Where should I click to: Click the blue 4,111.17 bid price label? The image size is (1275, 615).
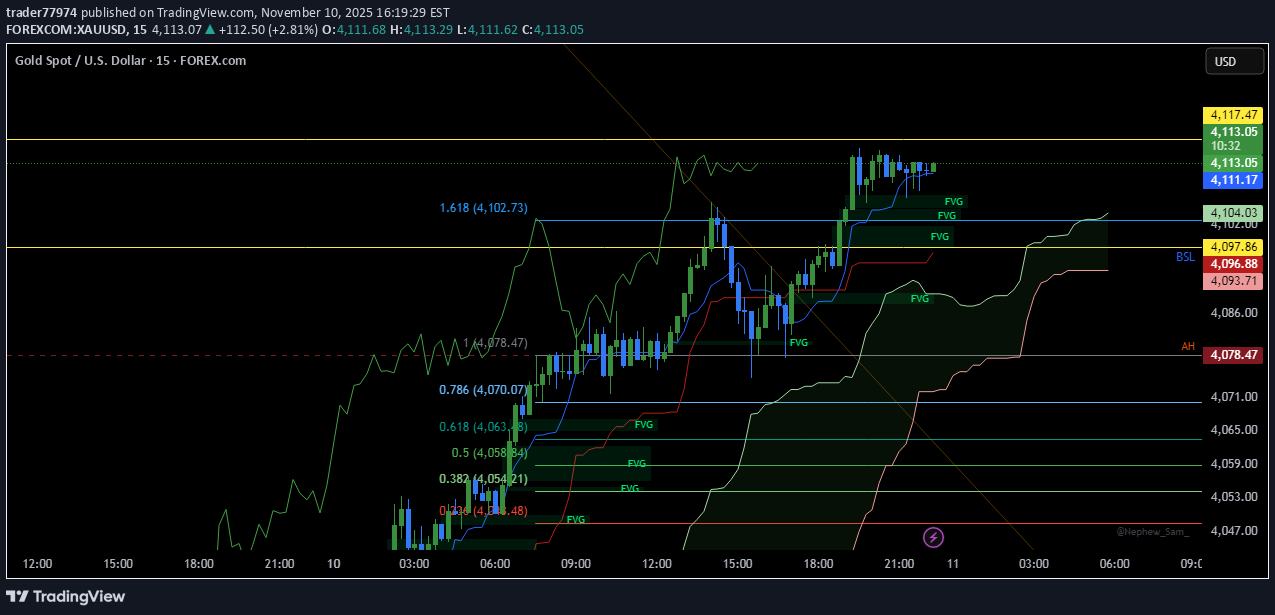(x=1231, y=180)
